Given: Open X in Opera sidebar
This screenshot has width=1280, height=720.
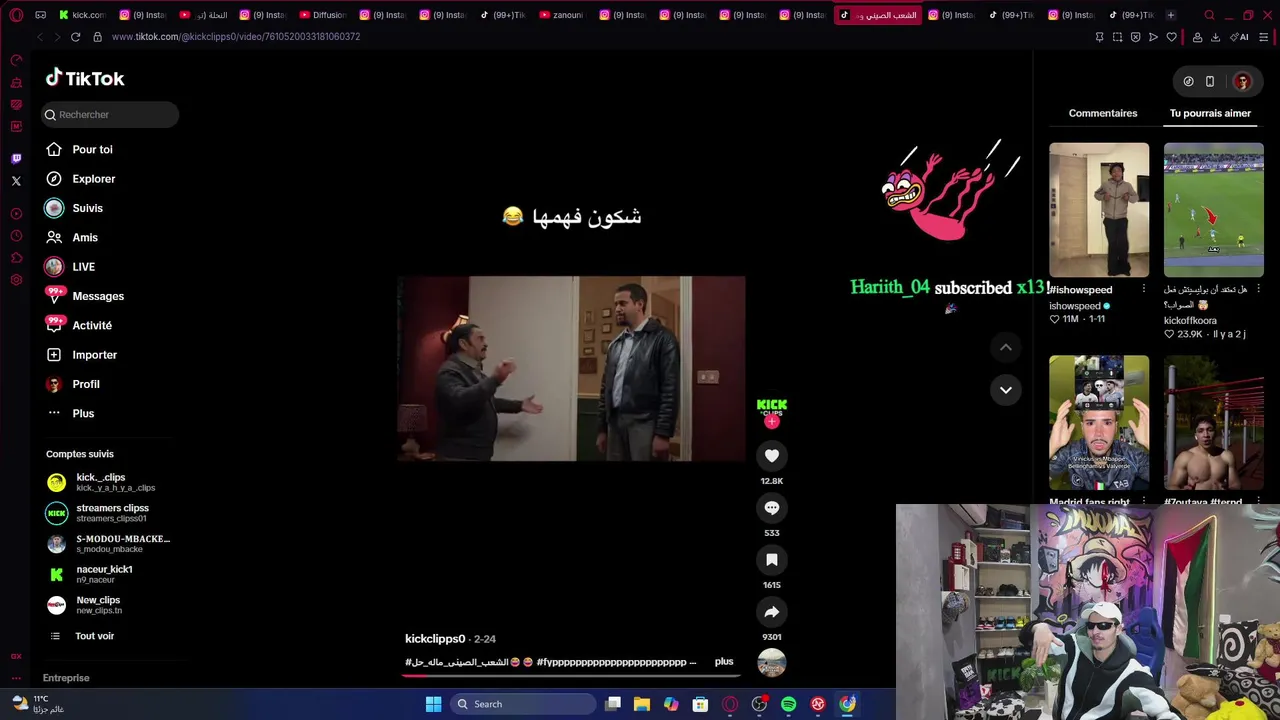Looking at the screenshot, I should tap(16, 181).
